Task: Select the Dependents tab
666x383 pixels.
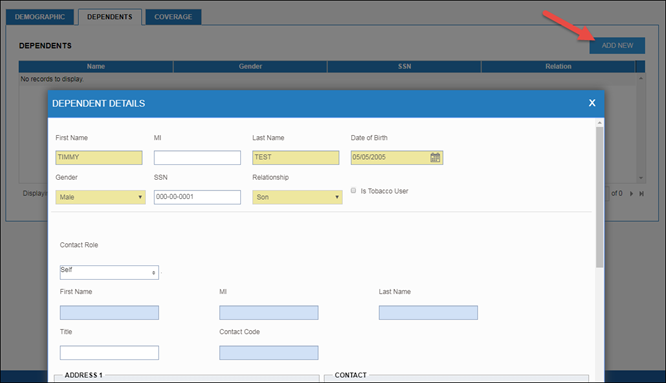Action: coord(110,17)
